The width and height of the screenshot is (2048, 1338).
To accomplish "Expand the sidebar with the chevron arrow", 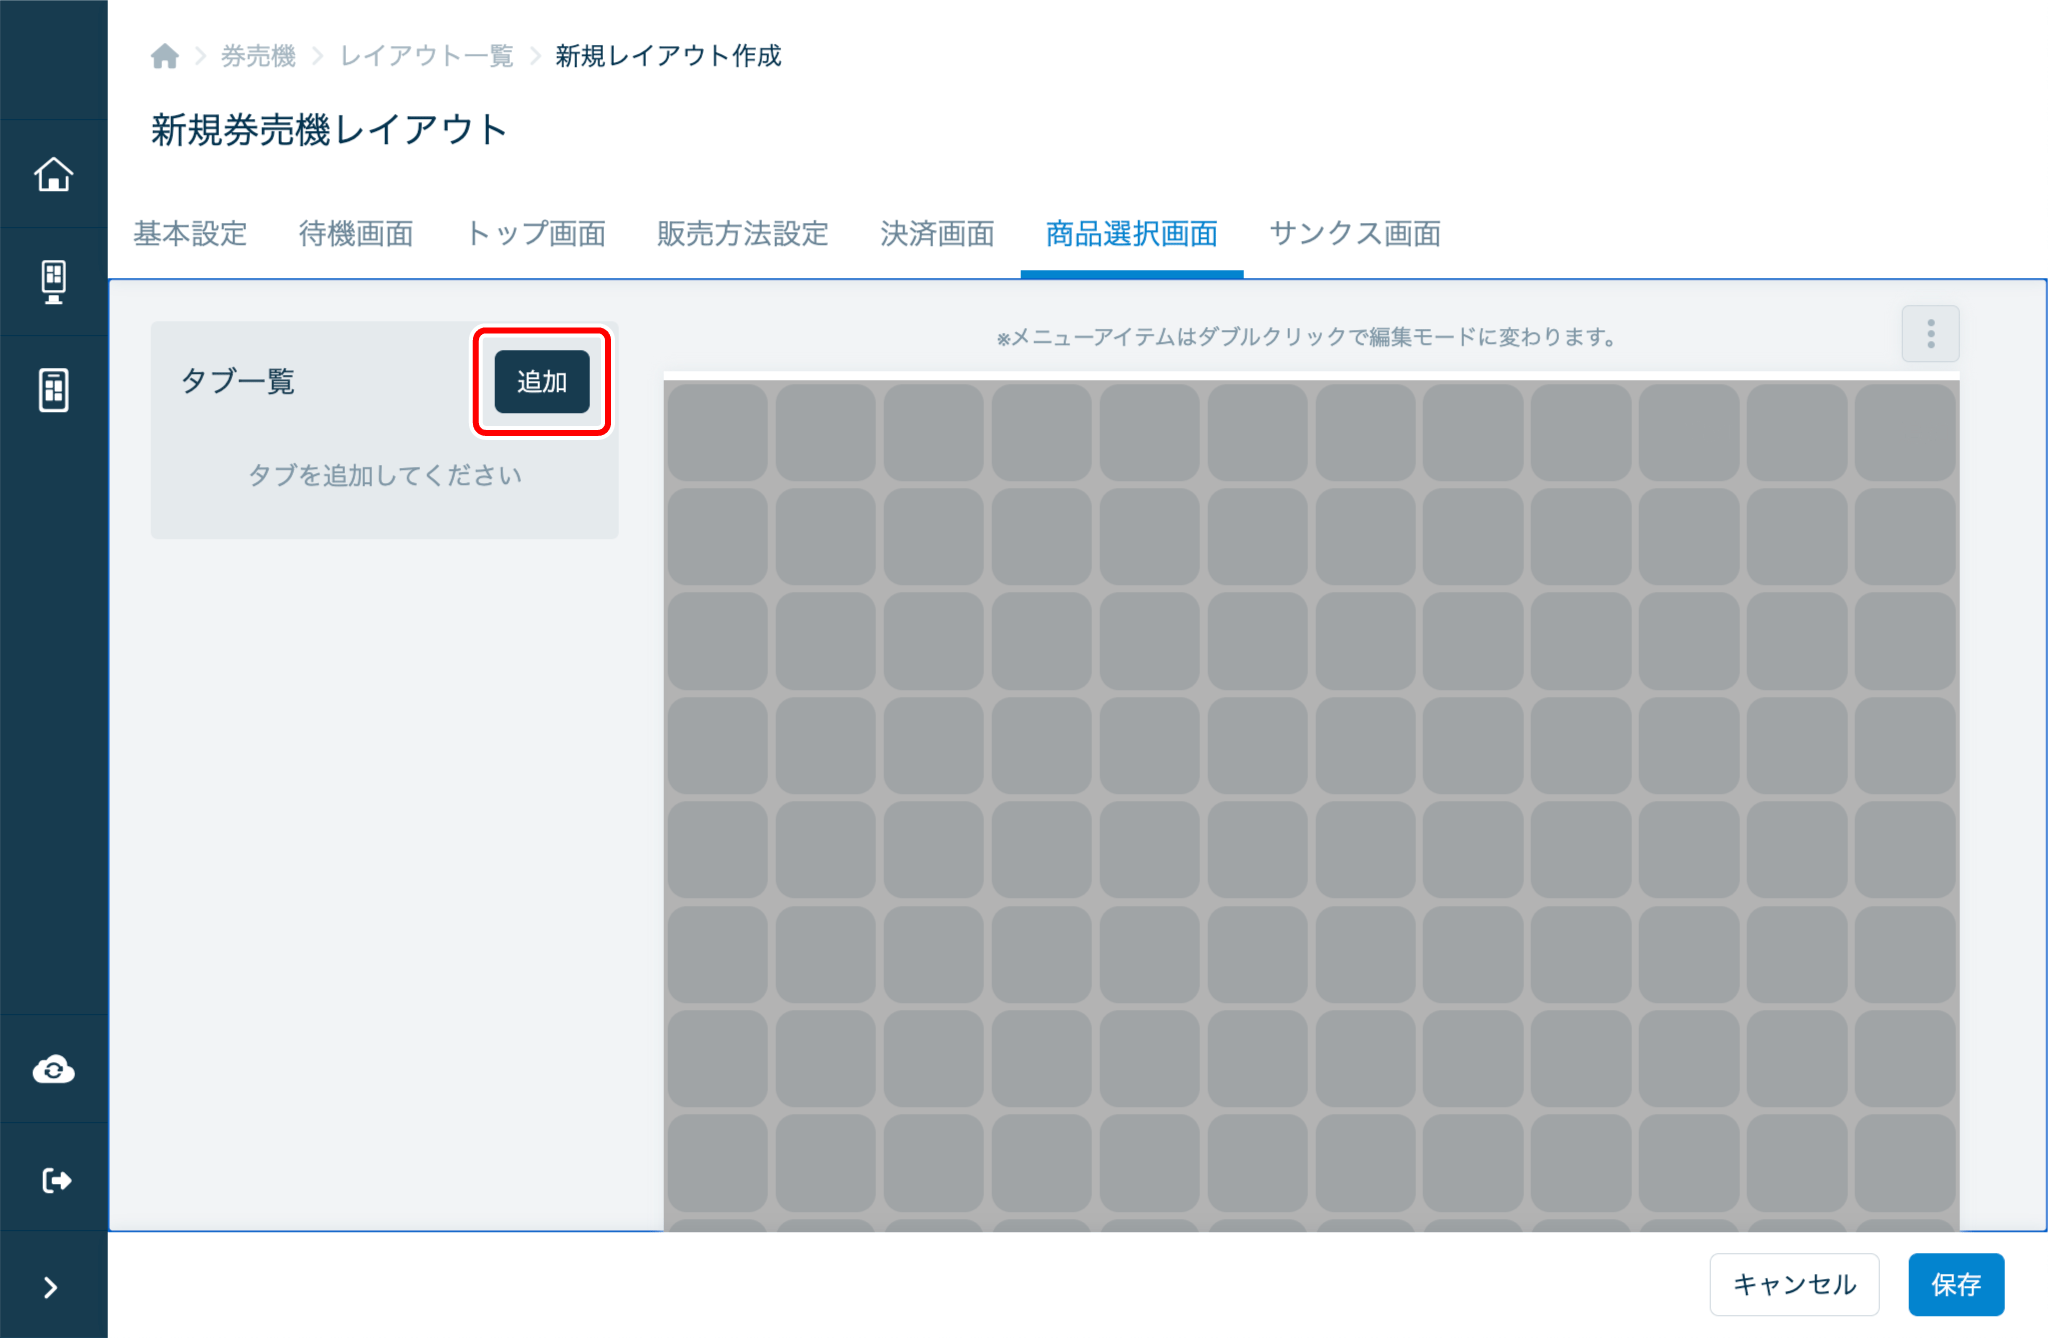I will click(51, 1287).
